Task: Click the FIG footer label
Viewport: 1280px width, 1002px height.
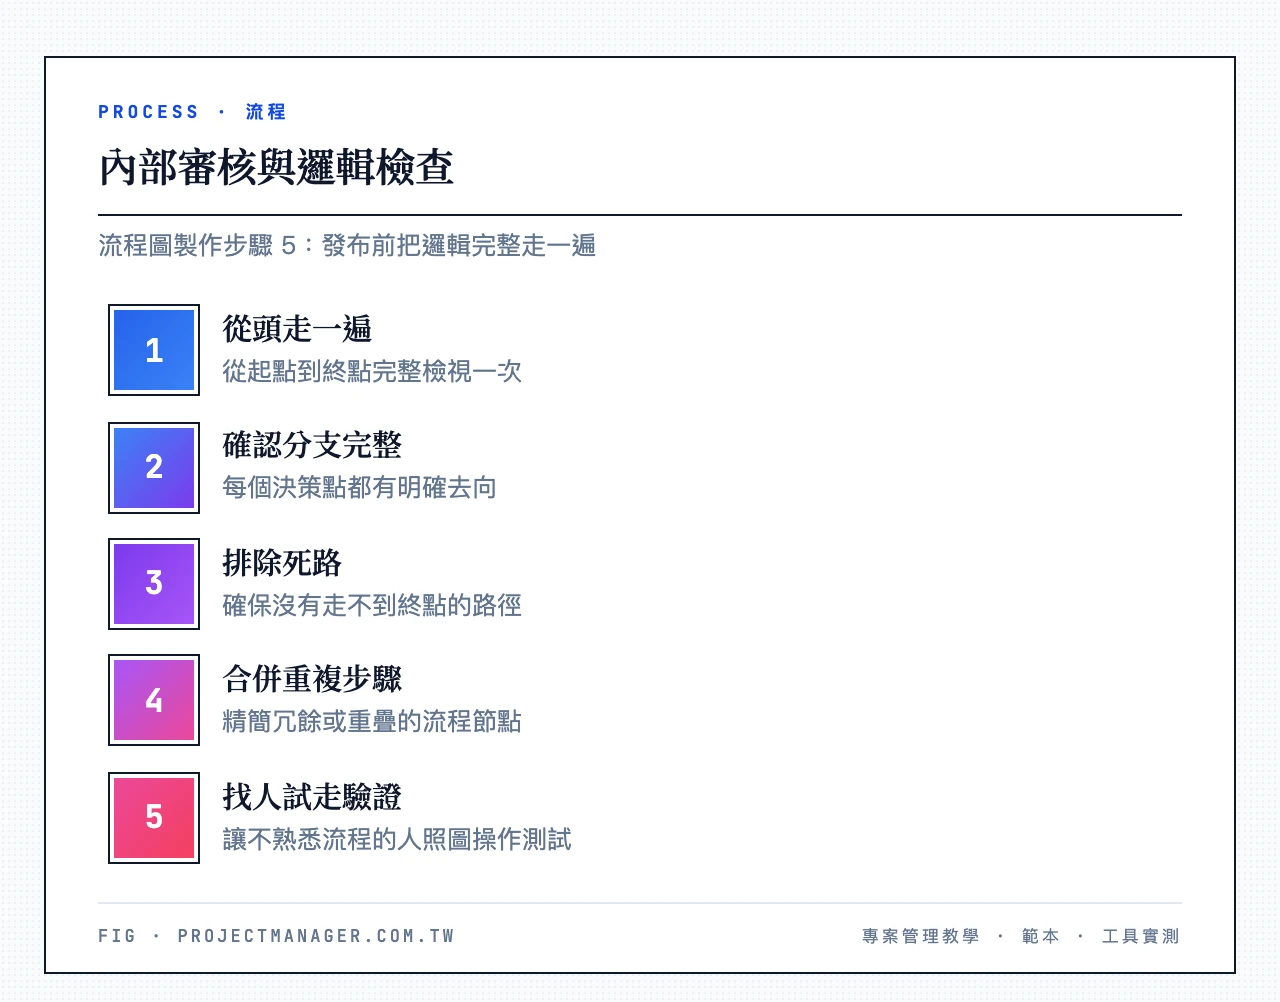Action: (x=117, y=936)
